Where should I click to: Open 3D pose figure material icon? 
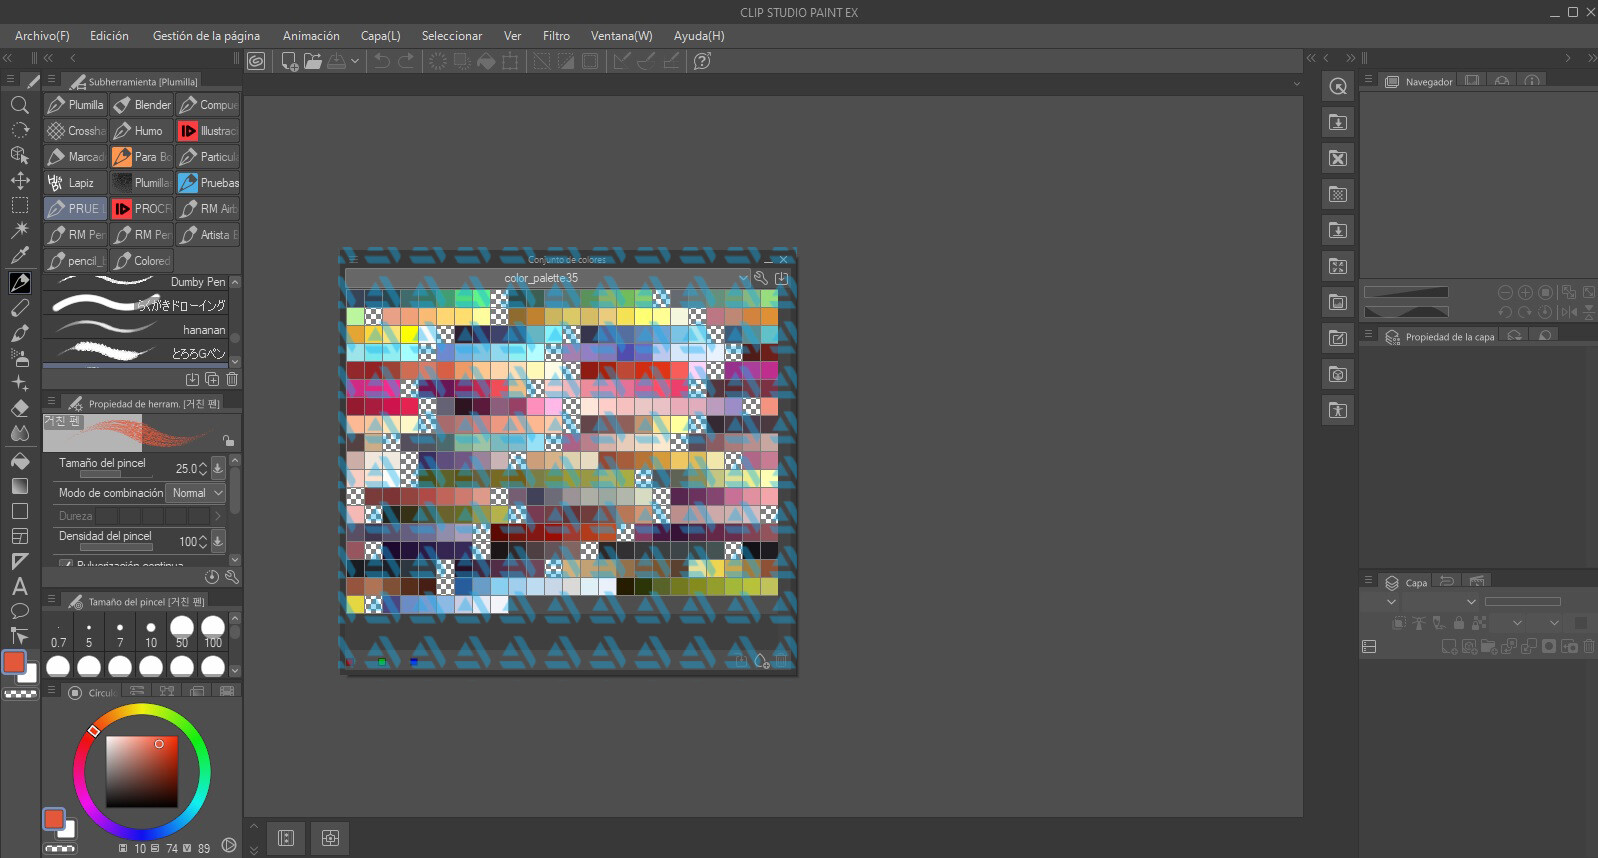click(x=1338, y=410)
